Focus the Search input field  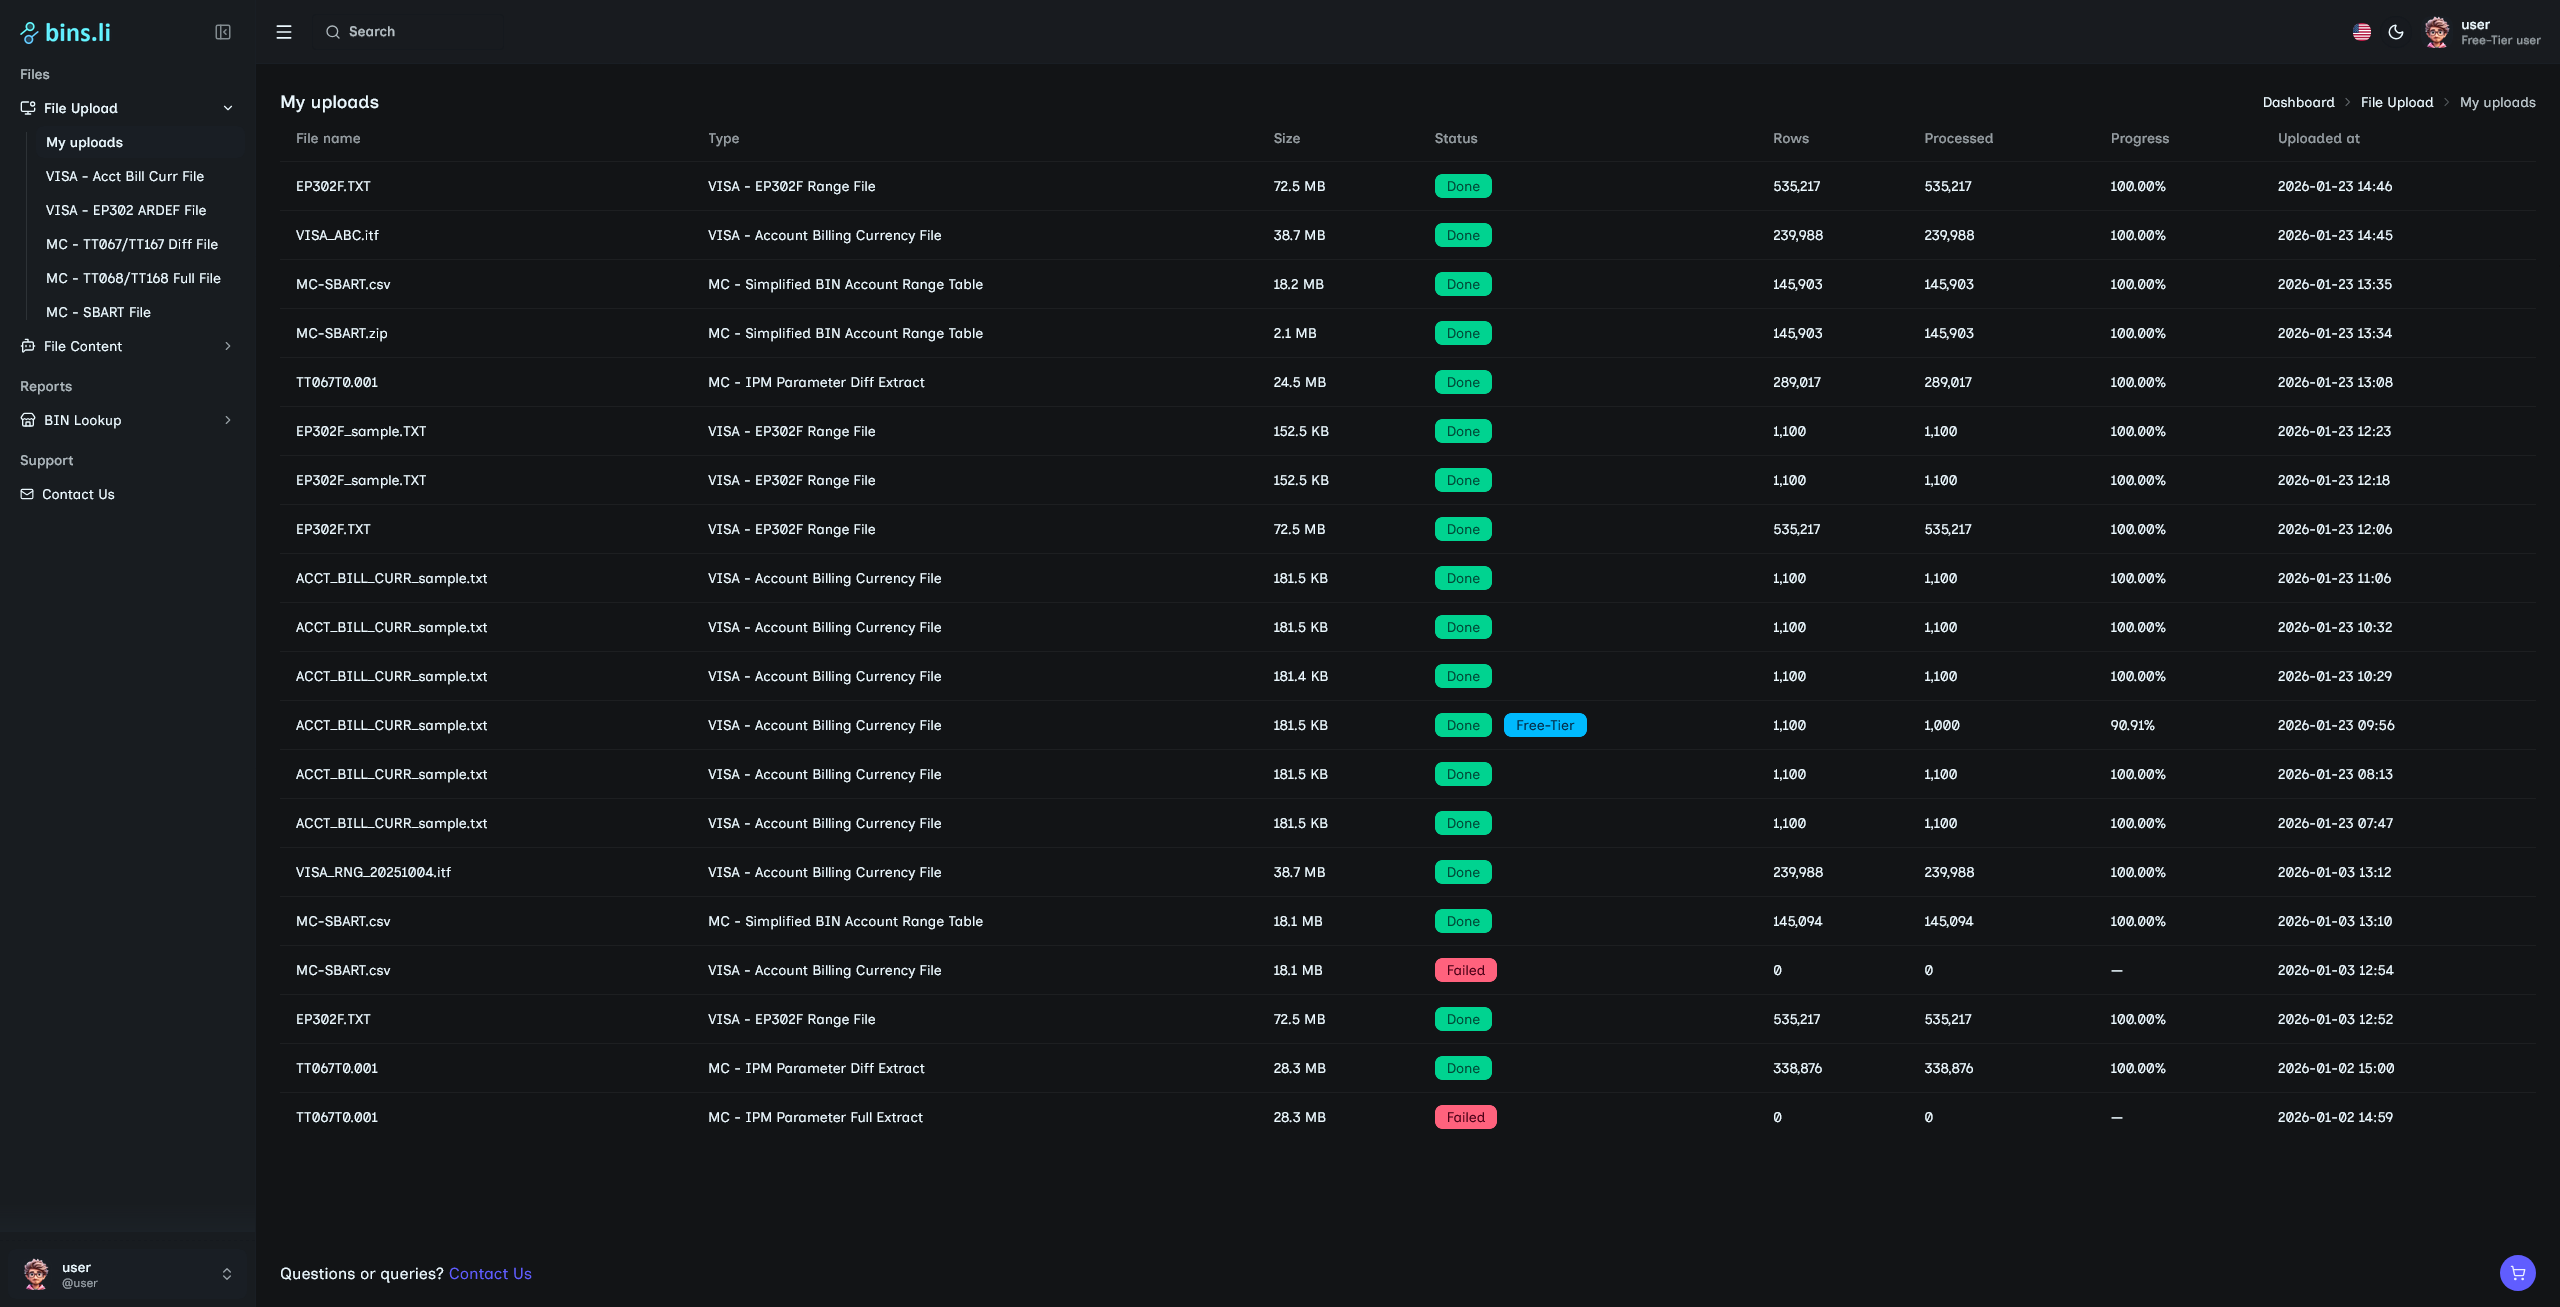click(410, 32)
